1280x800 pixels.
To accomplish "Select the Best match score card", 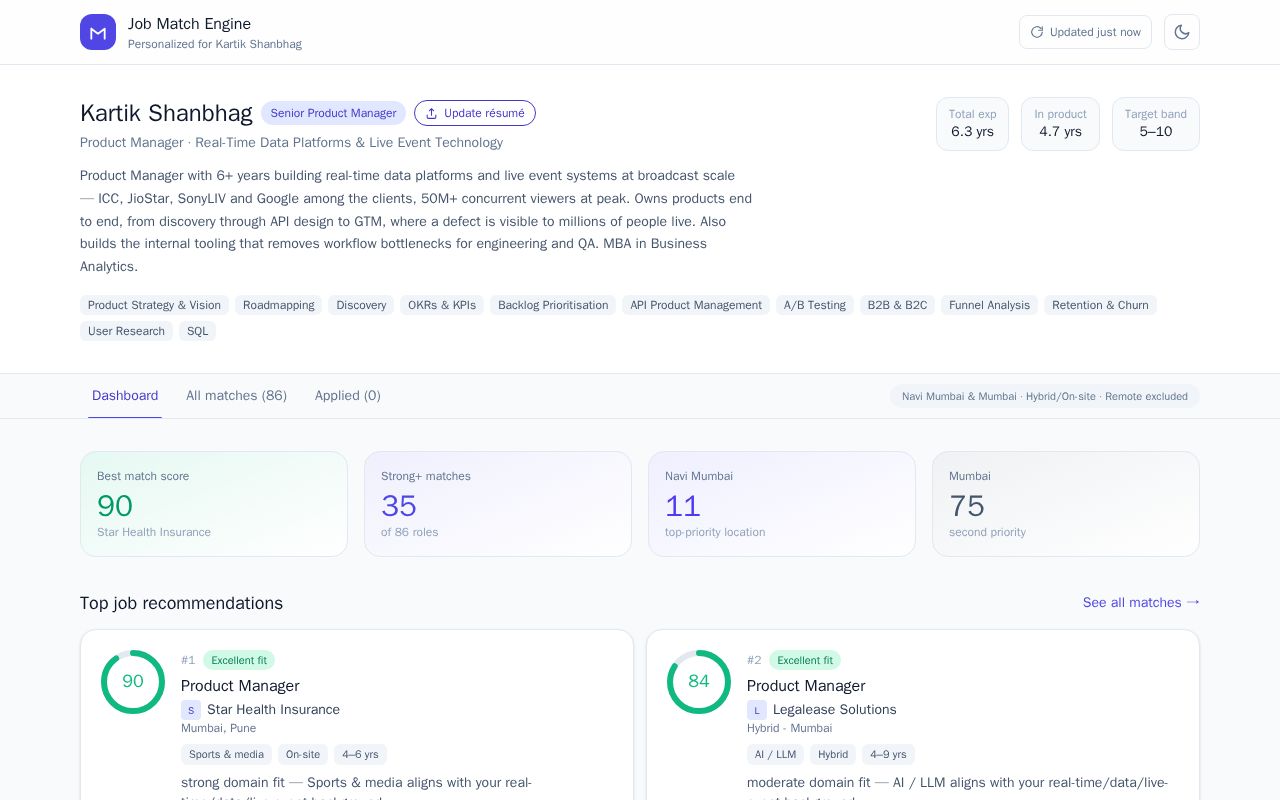I will coord(214,504).
